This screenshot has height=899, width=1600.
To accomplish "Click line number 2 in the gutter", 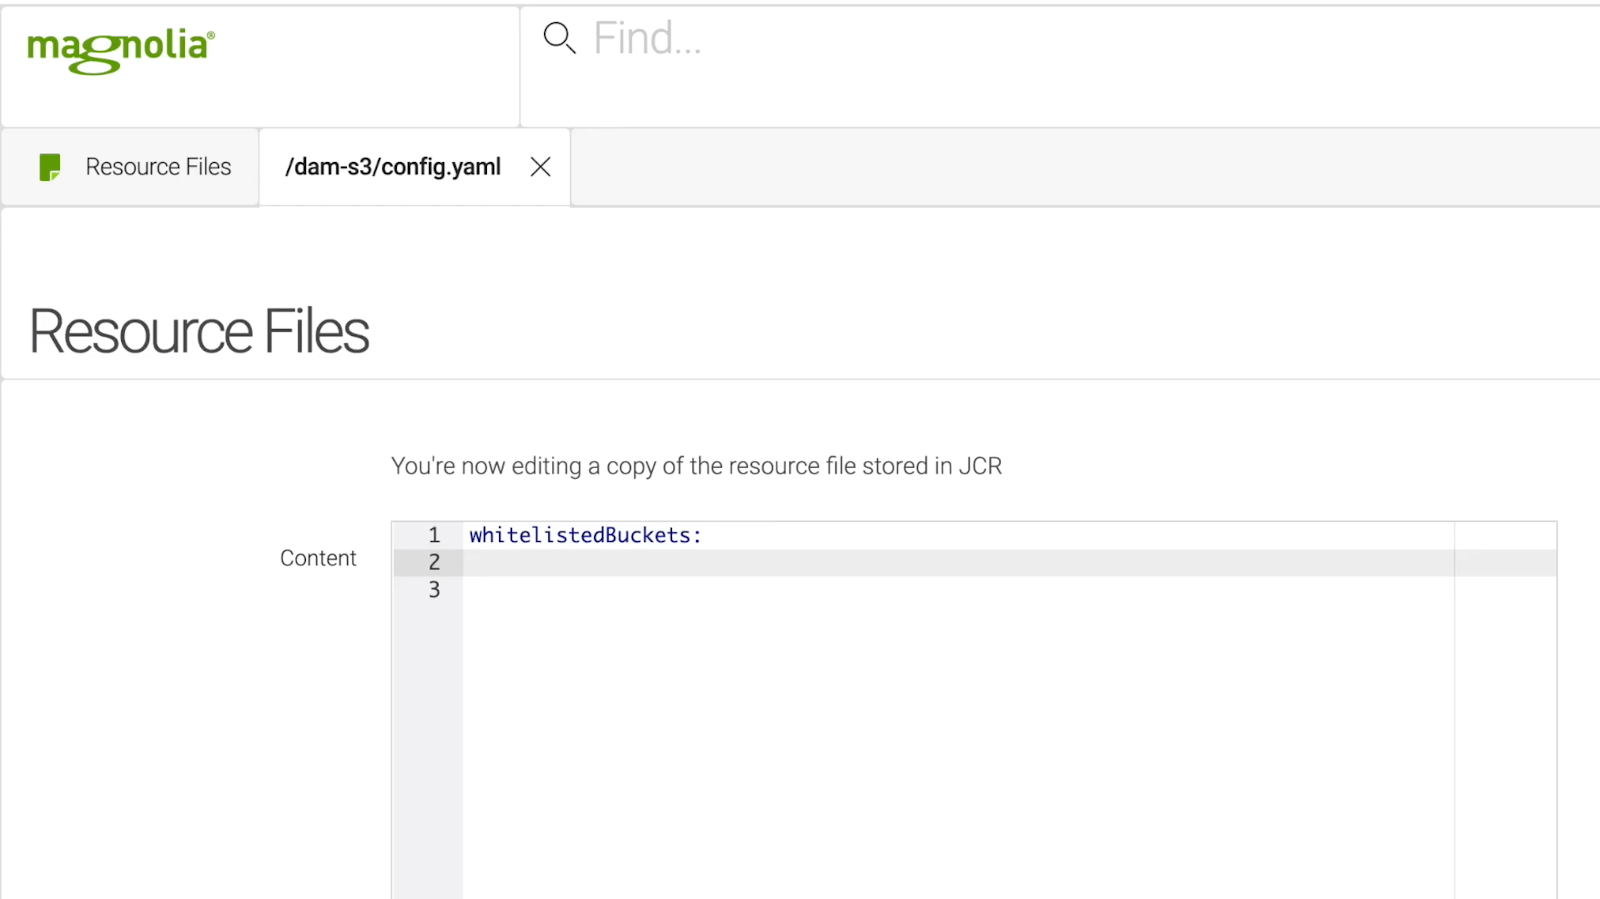I will click(434, 562).
